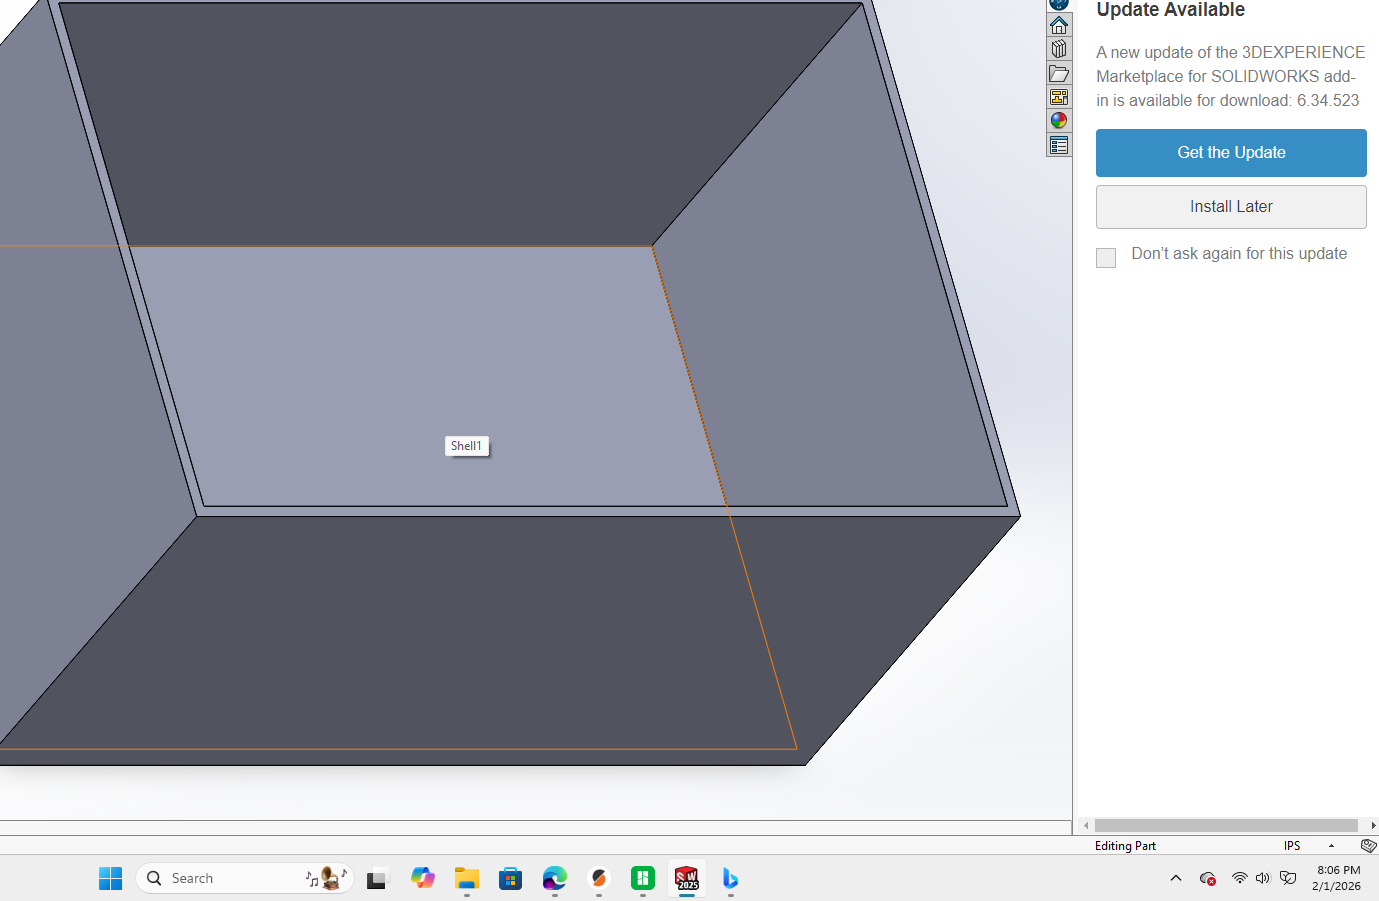Expand the hidden system tray icons chevron
The width and height of the screenshot is (1379, 901).
click(x=1176, y=878)
